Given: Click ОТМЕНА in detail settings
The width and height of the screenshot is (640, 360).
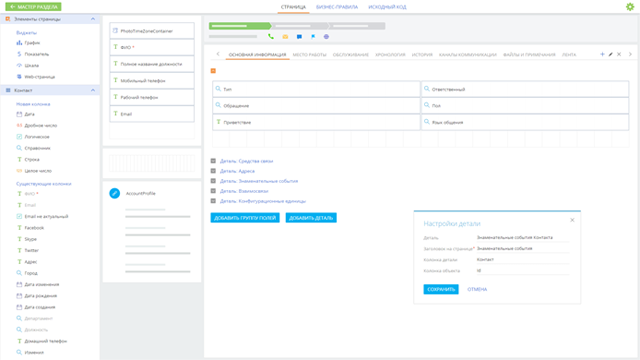Looking at the screenshot, I should point(477,289).
